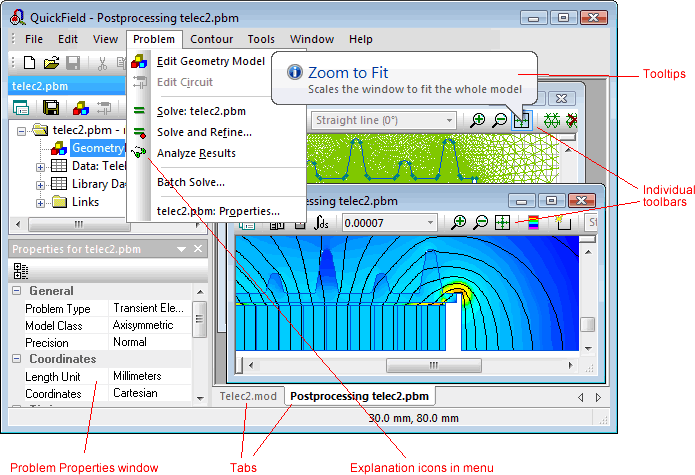Click the Library Data table icon in tree
This screenshot has height=475, width=695.
tap(59, 183)
